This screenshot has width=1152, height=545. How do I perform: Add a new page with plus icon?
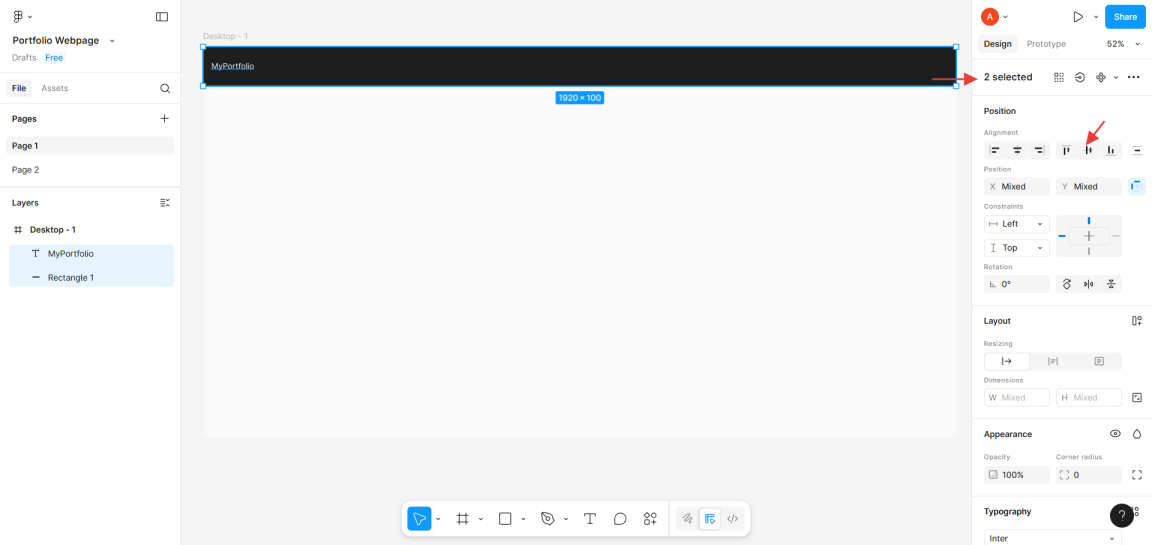pos(165,118)
